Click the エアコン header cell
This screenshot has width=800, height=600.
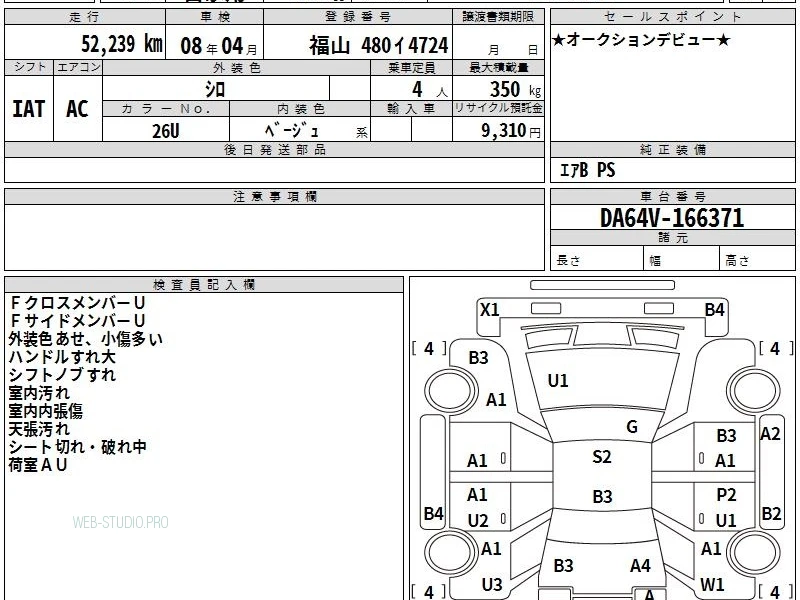pyautogui.click(x=78, y=67)
